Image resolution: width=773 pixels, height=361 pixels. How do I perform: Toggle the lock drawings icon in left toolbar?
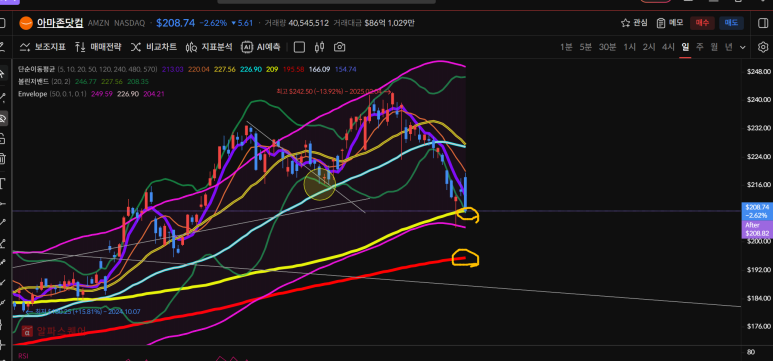tap(2, 139)
